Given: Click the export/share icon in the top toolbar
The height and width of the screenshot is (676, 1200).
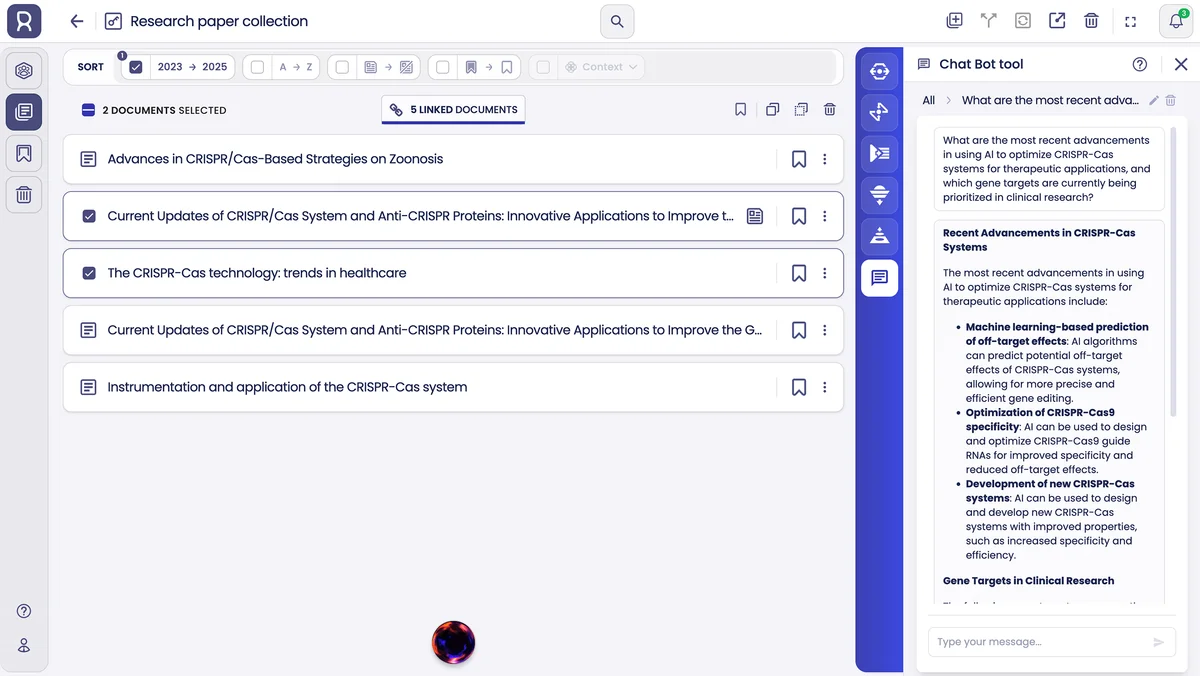Looking at the screenshot, I should click(1057, 20).
